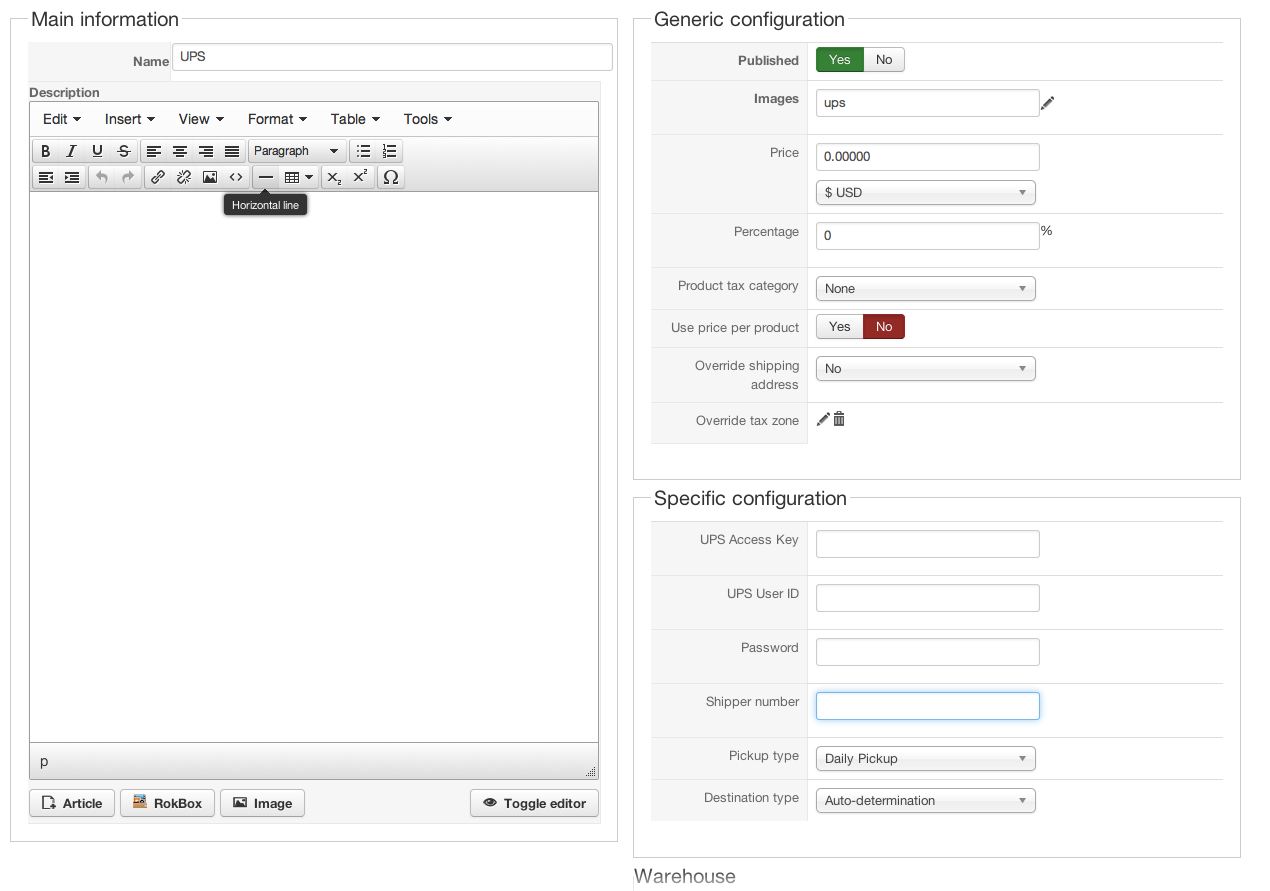The width and height of the screenshot is (1270, 891).
Task: Apply underline formatting in the editor
Action: (x=98, y=151)
